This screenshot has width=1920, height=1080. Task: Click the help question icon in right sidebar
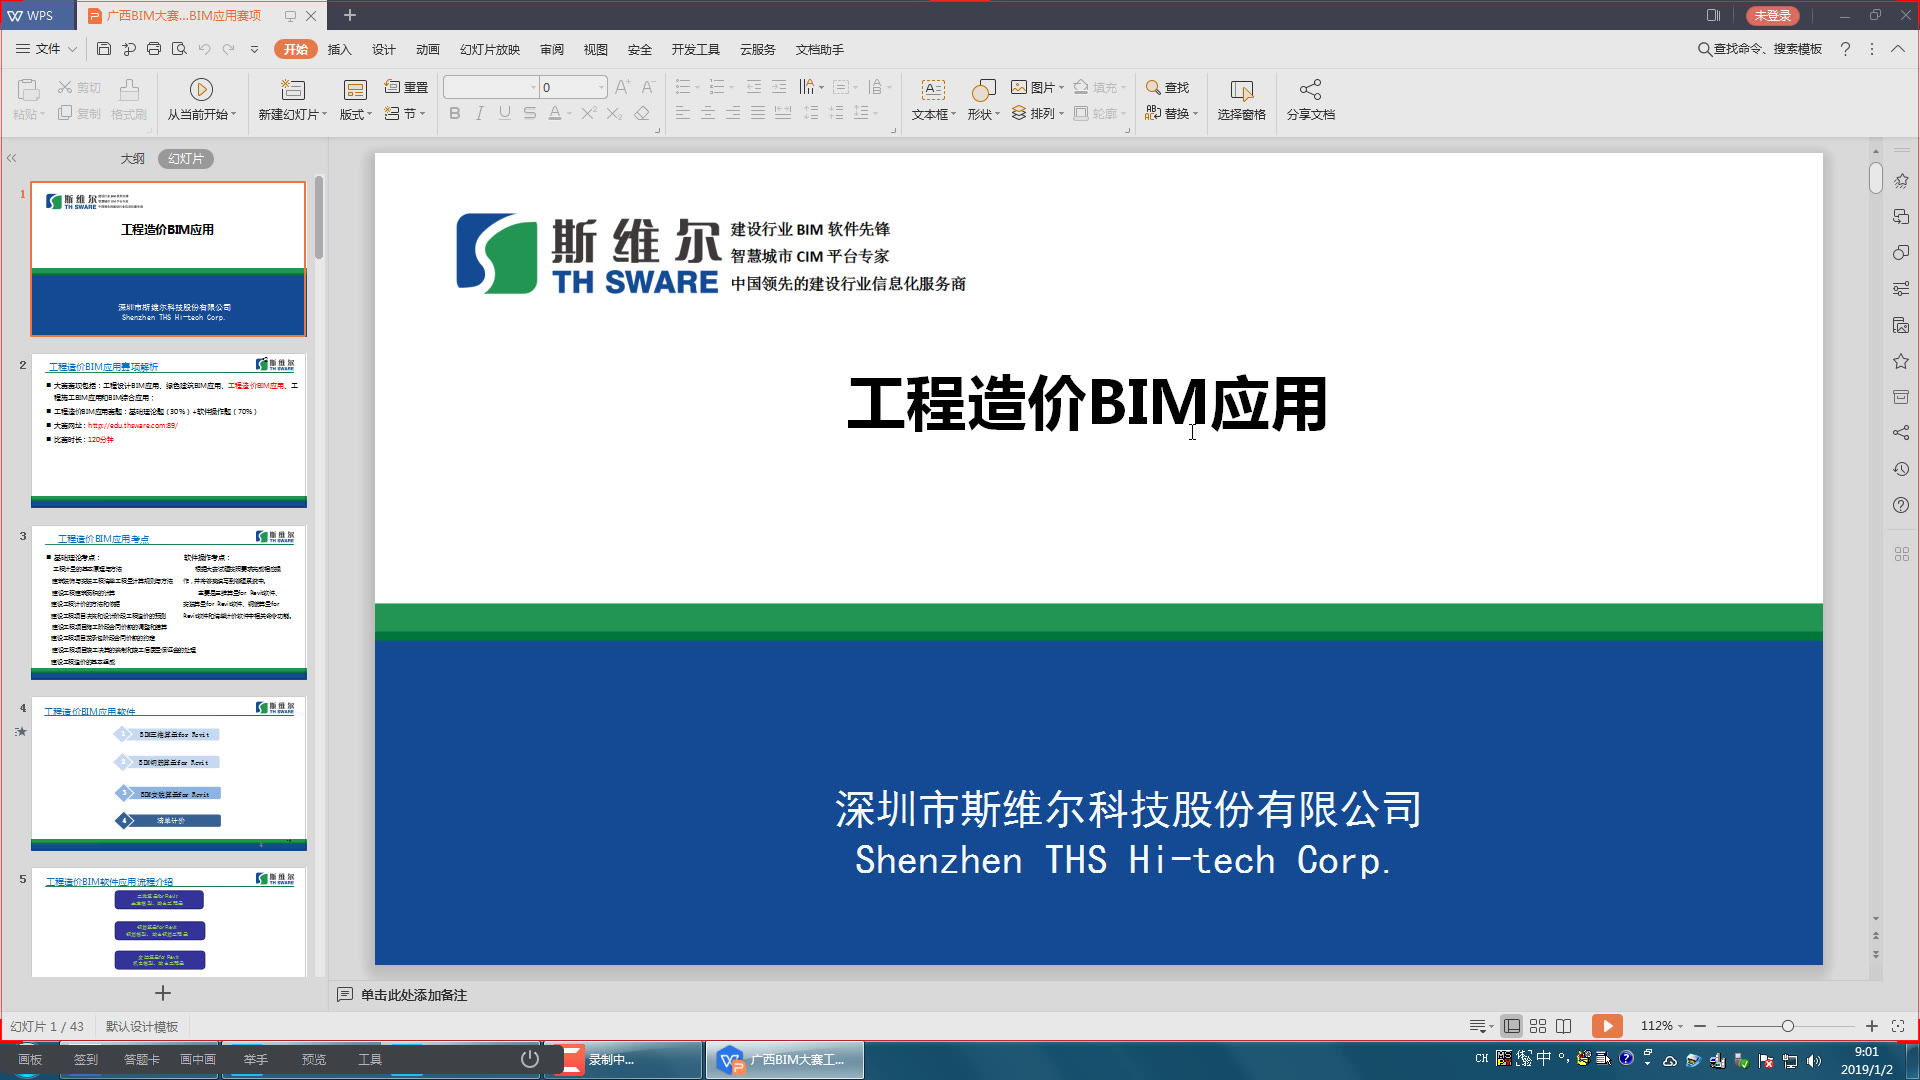tap(1901, 505)
